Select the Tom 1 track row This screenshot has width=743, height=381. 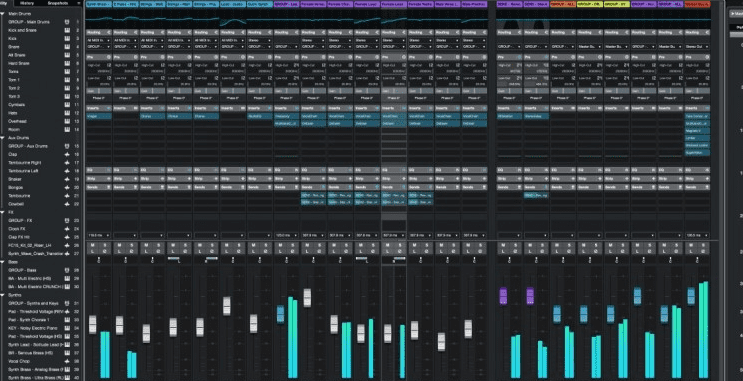41,80
